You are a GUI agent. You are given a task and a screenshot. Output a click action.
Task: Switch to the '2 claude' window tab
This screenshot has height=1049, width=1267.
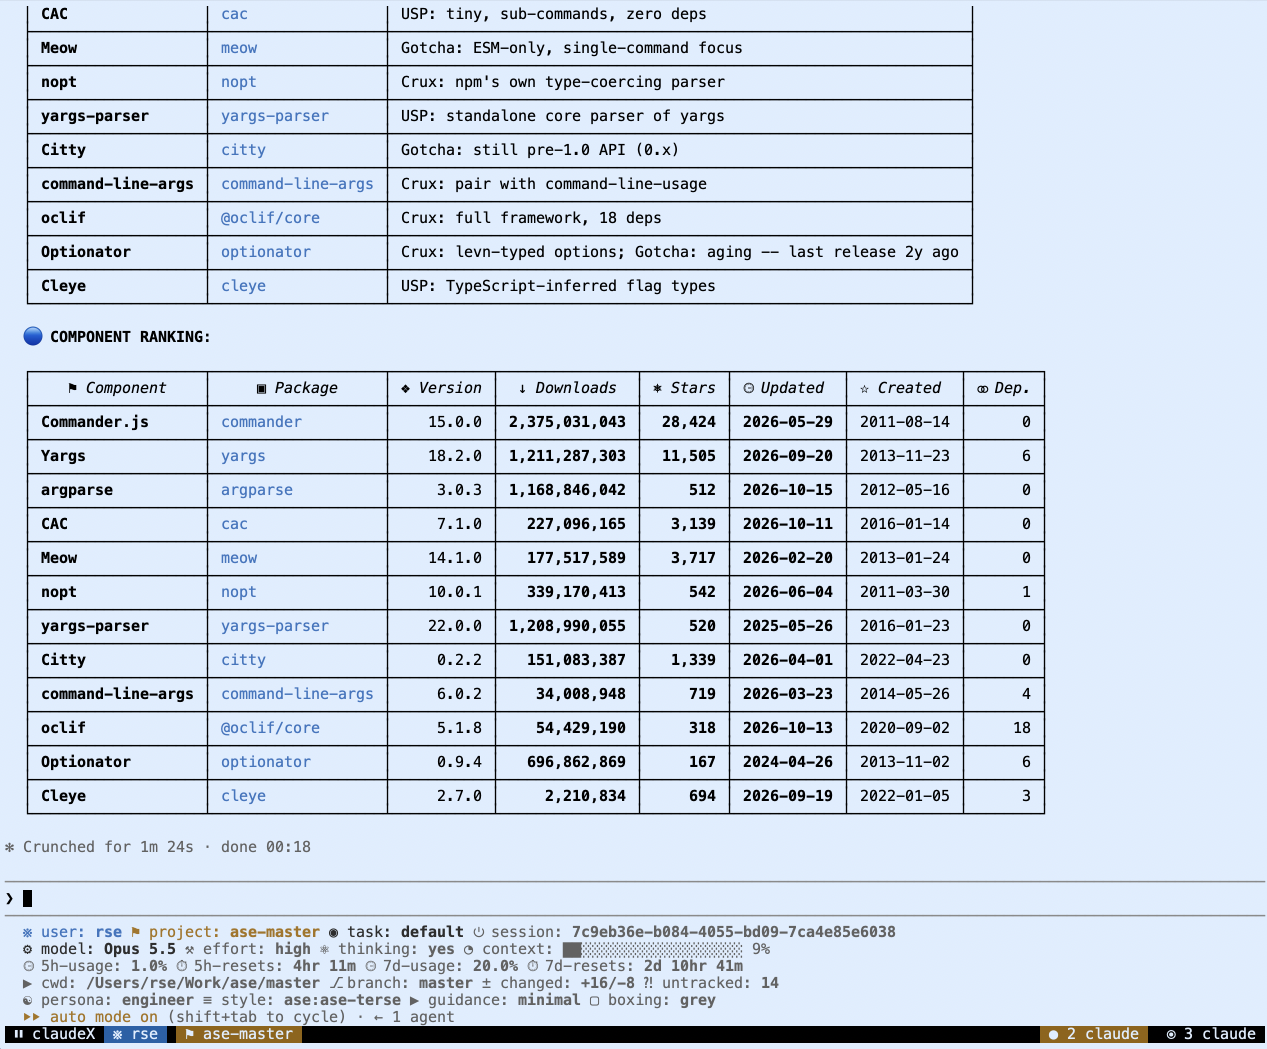click(1093, 1034)
